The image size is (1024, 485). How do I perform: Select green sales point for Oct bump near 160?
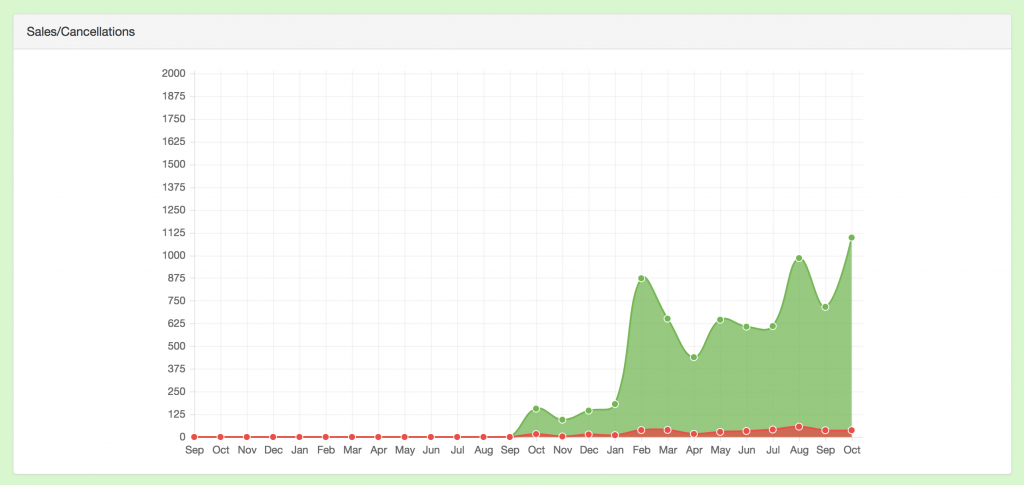(536, 409)
